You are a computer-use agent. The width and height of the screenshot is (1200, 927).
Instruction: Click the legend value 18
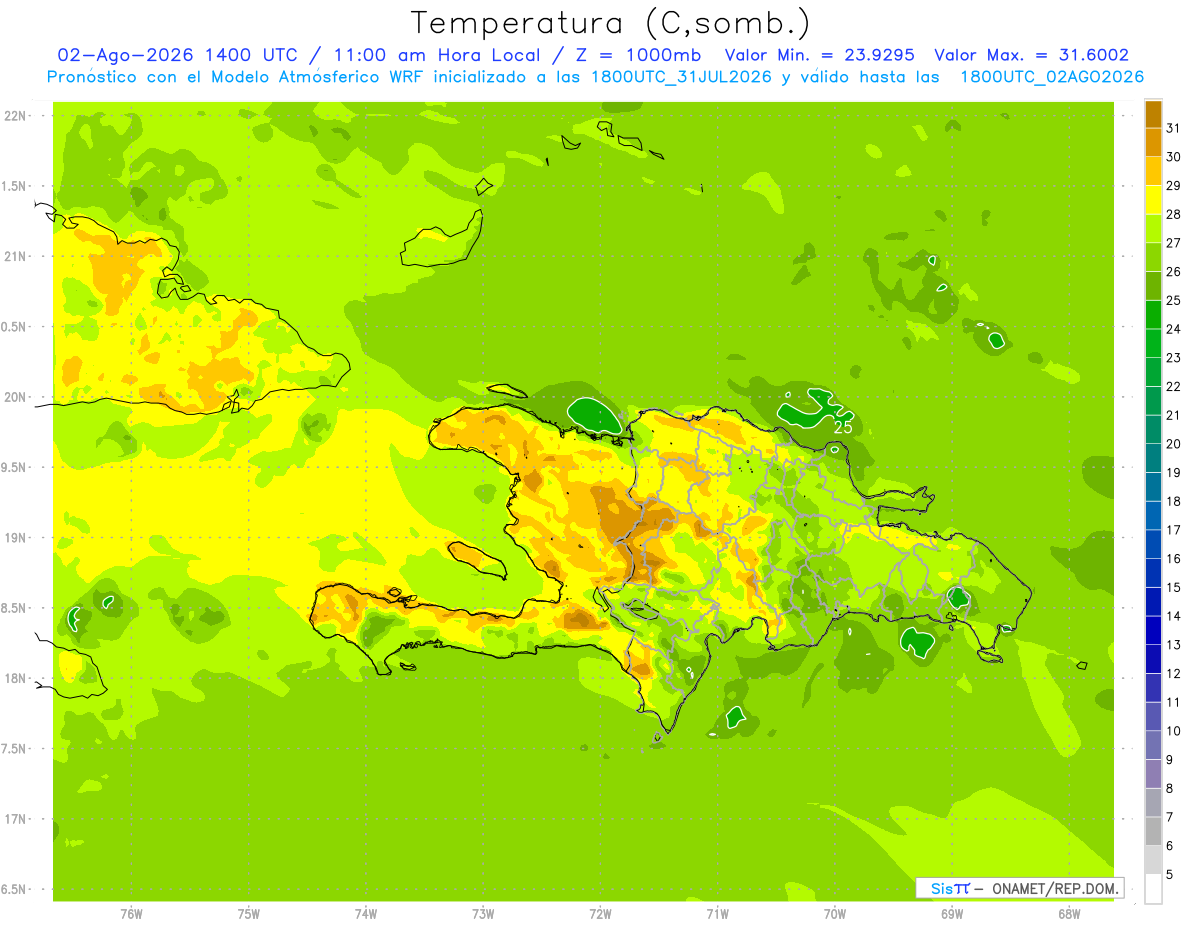coord(1173,501)
